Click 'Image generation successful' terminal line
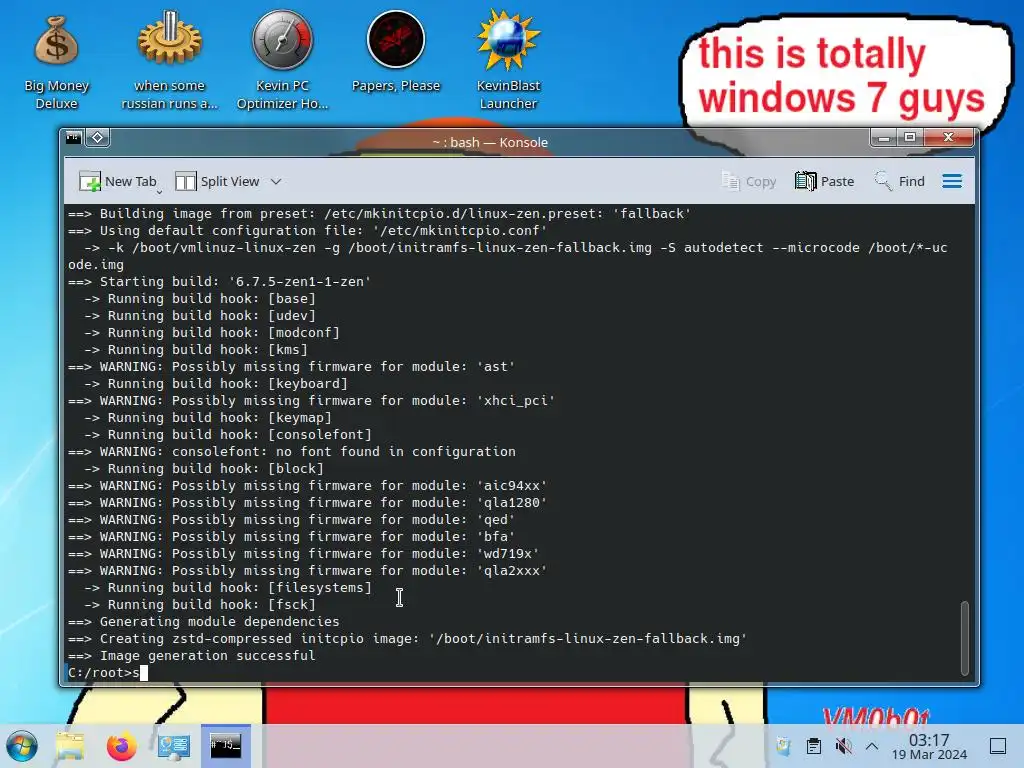 [x=192, y=656]
